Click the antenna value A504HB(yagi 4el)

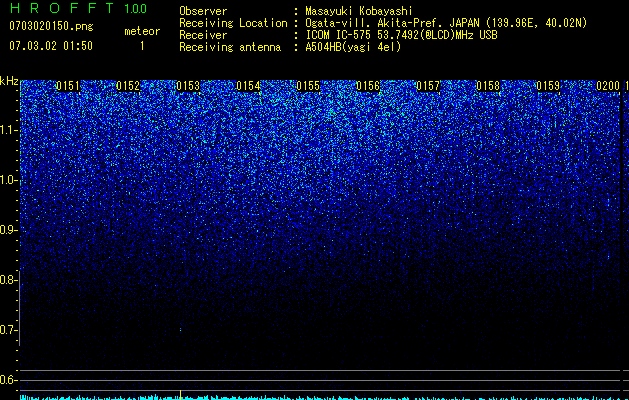[353, 47]
